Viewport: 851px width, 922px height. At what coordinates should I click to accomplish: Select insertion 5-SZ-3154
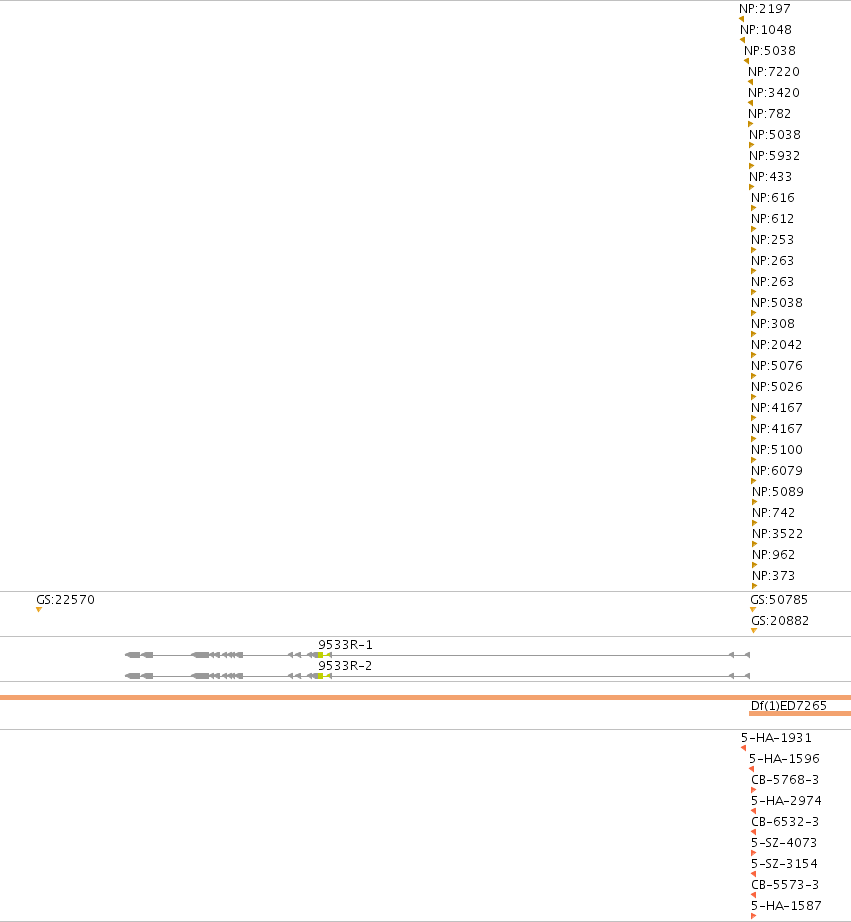(785, 864)
